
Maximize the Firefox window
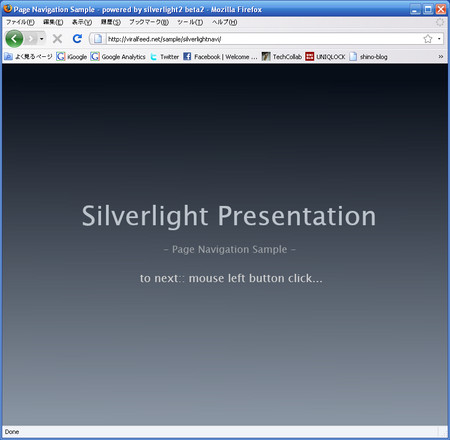click(x=428, y=9)
